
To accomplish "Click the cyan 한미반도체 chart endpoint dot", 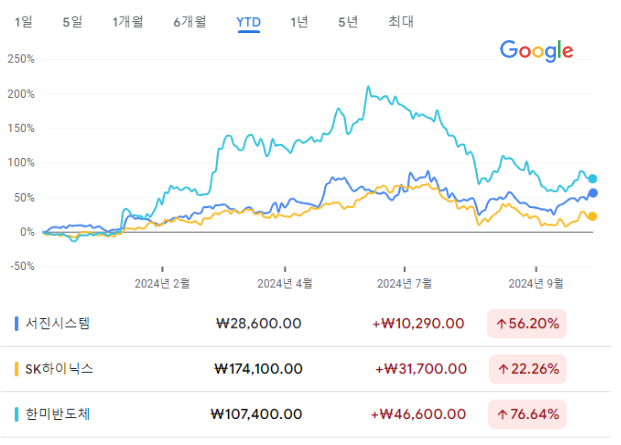I will pyautogui.click(x=592, y=179).
